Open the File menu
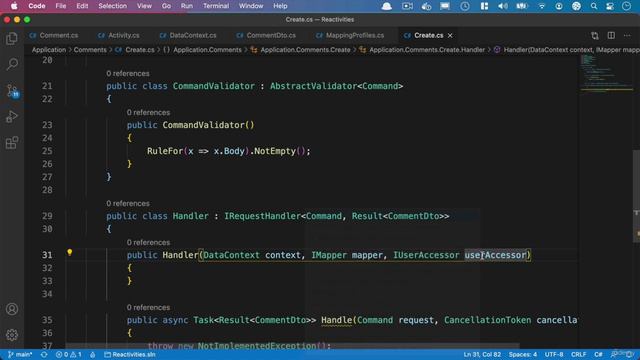The height and width of the screenshot is (360, 640). [x=61, y=6]
